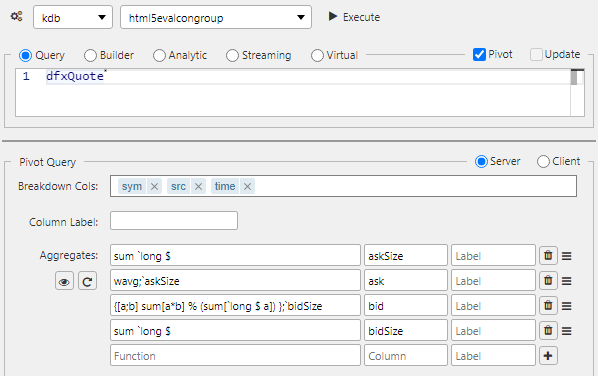Edit the askSize column field
The height and width of the screenshot is (376, 598).
406,255
